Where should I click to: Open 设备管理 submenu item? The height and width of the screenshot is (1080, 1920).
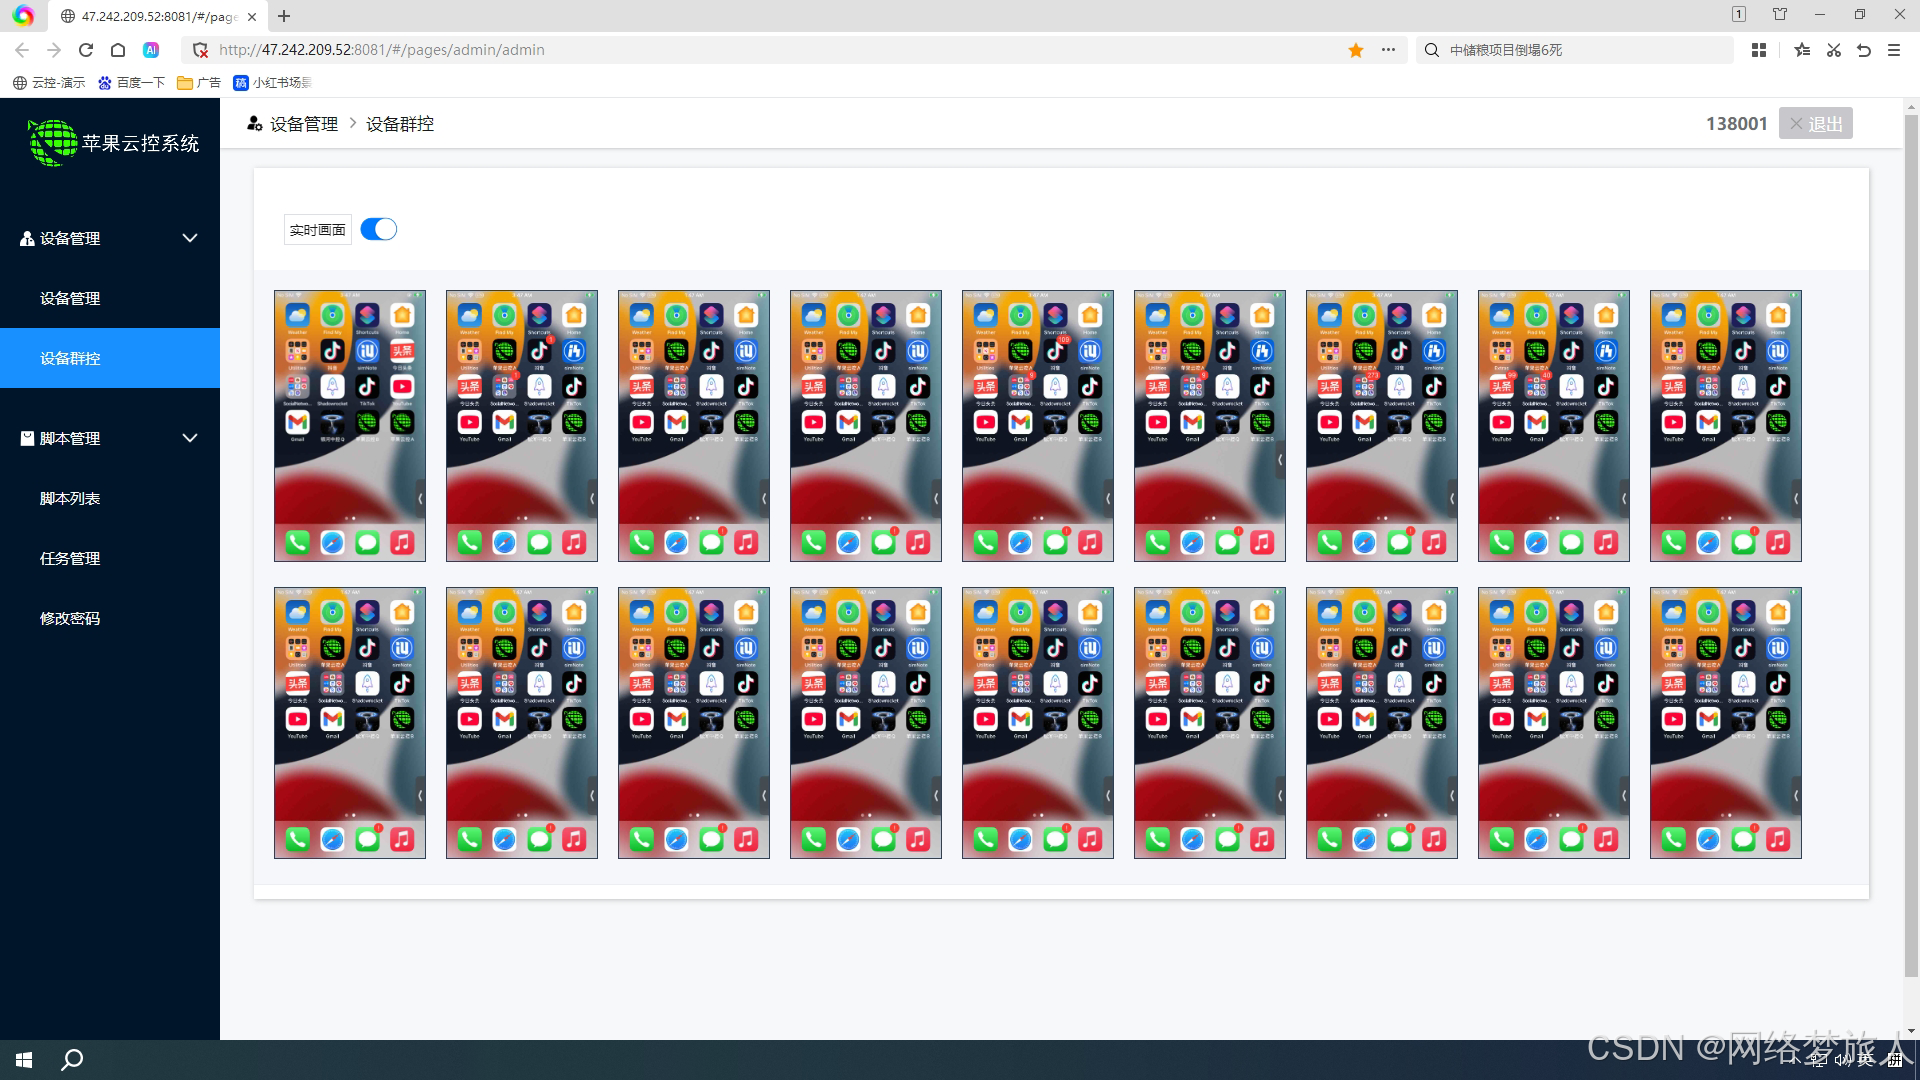coord(70,298)
